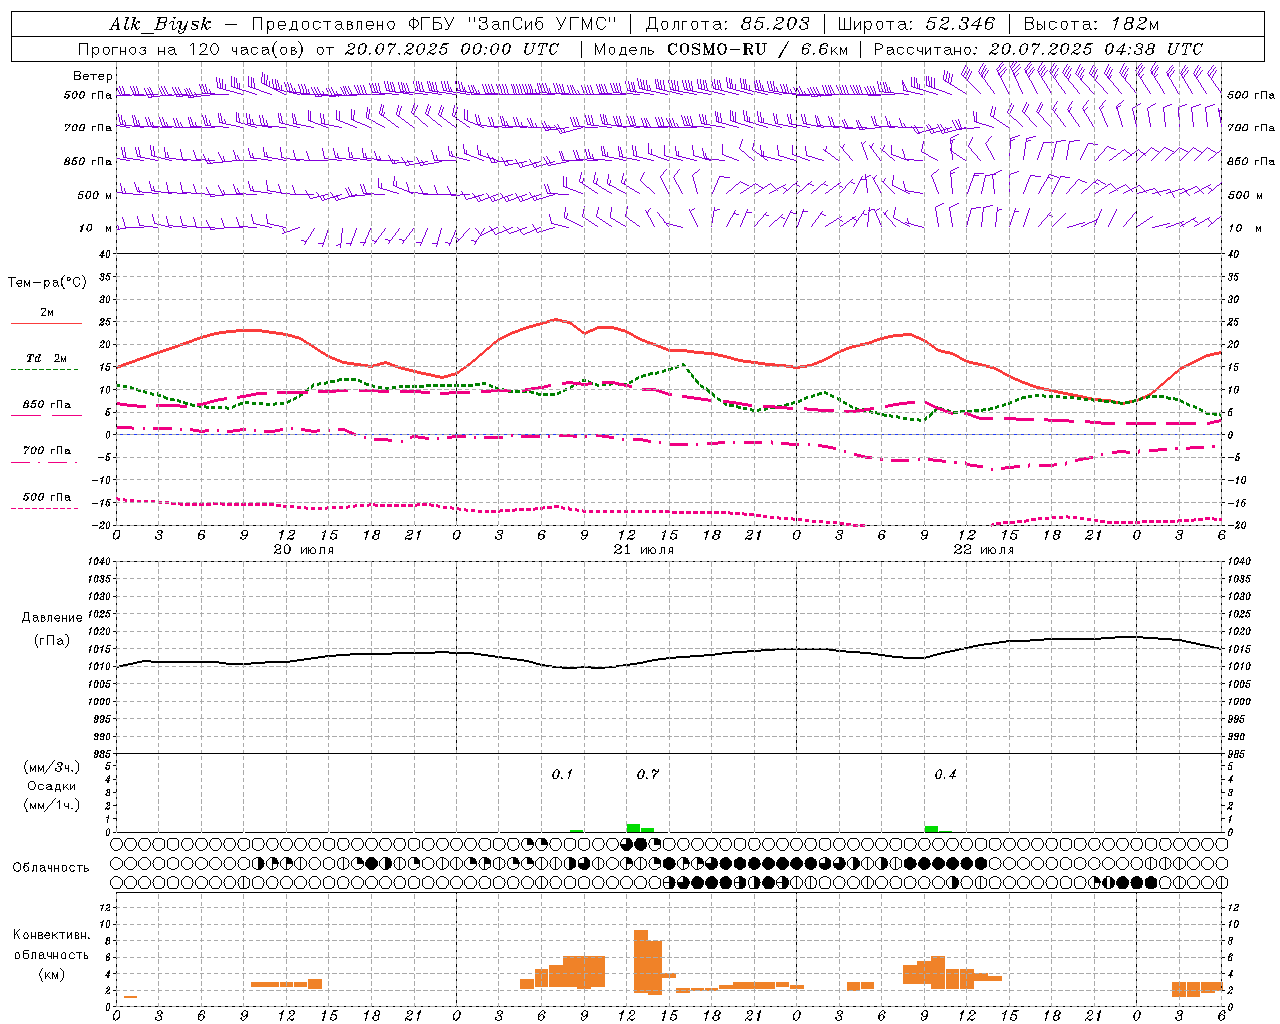Click the 0.1 precipitation amount

562,775
